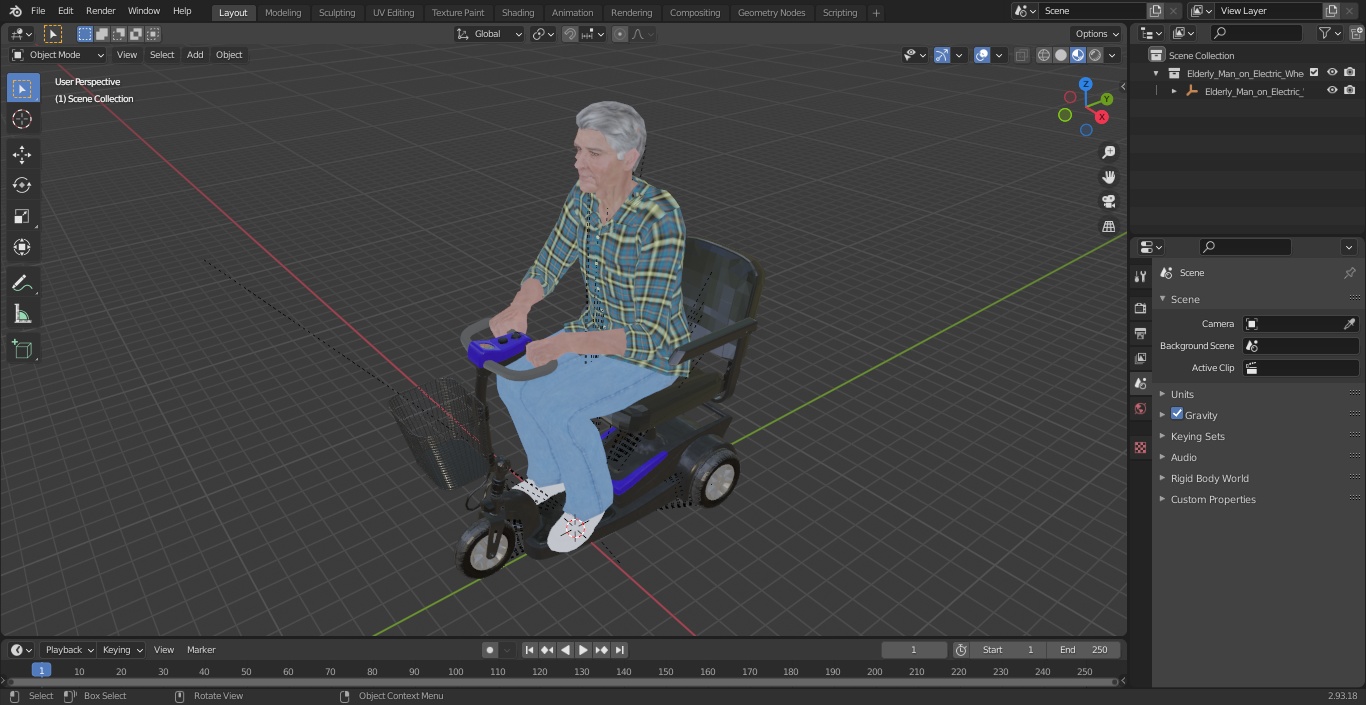Open the Playback dropdown in timeline
Screen dimensions: 1366x705
(x=68, y=650)
